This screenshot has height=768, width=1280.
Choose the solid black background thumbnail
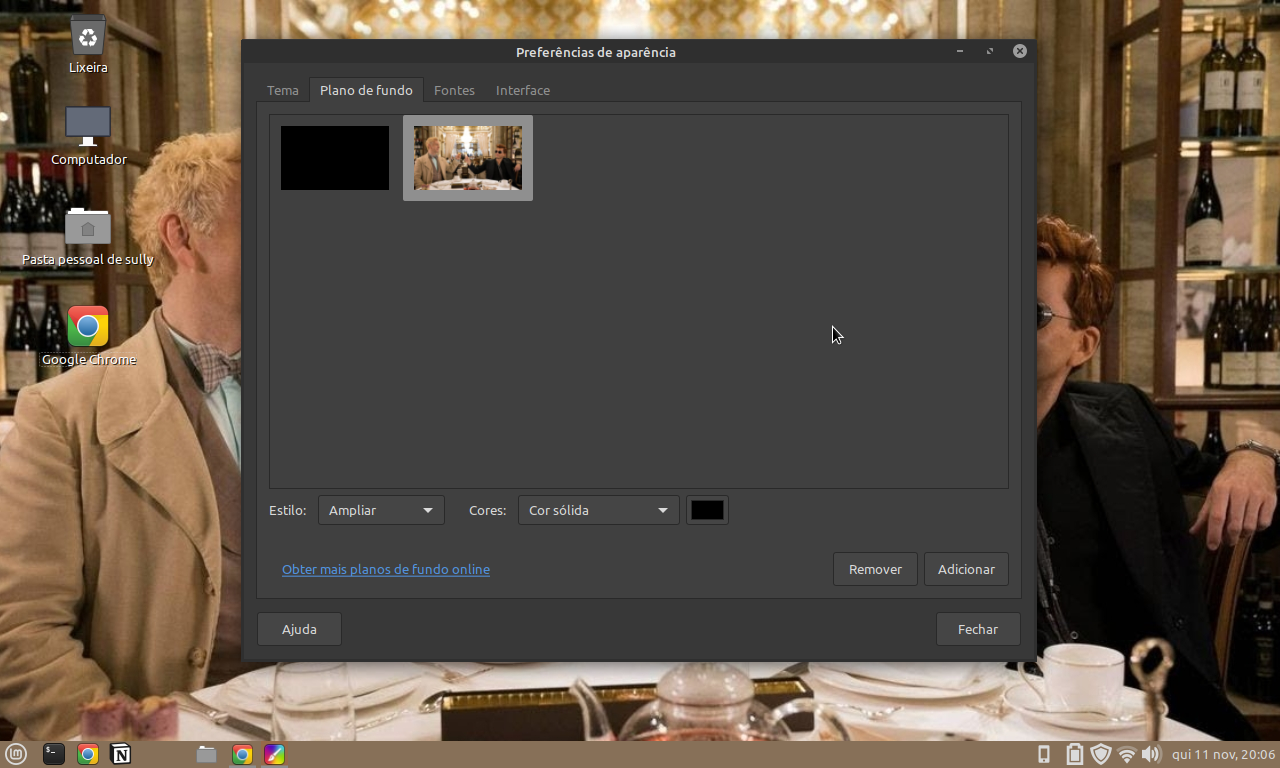point(335,158)
